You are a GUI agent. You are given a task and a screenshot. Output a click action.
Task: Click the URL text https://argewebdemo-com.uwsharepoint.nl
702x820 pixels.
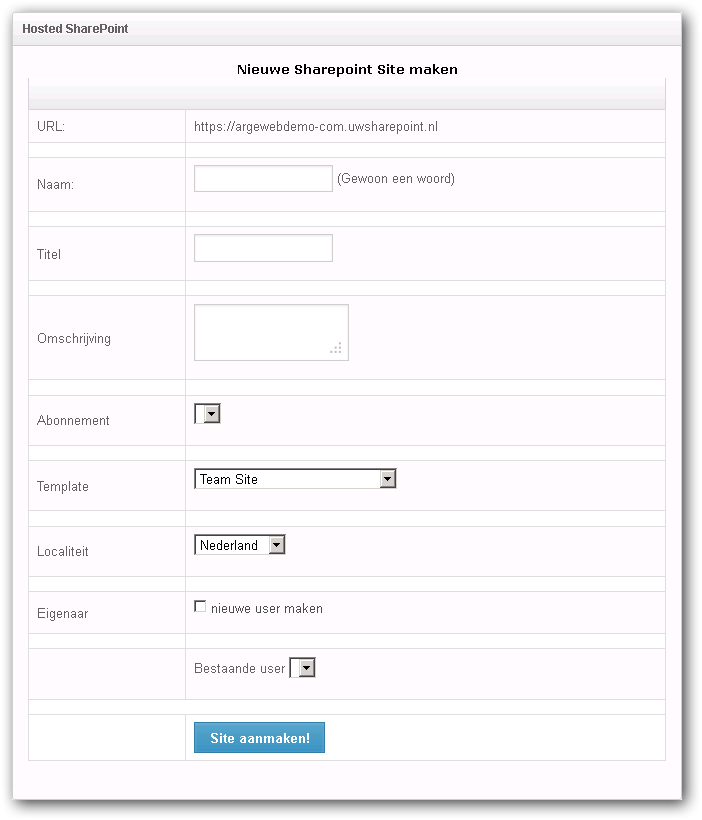click(316, 127)
